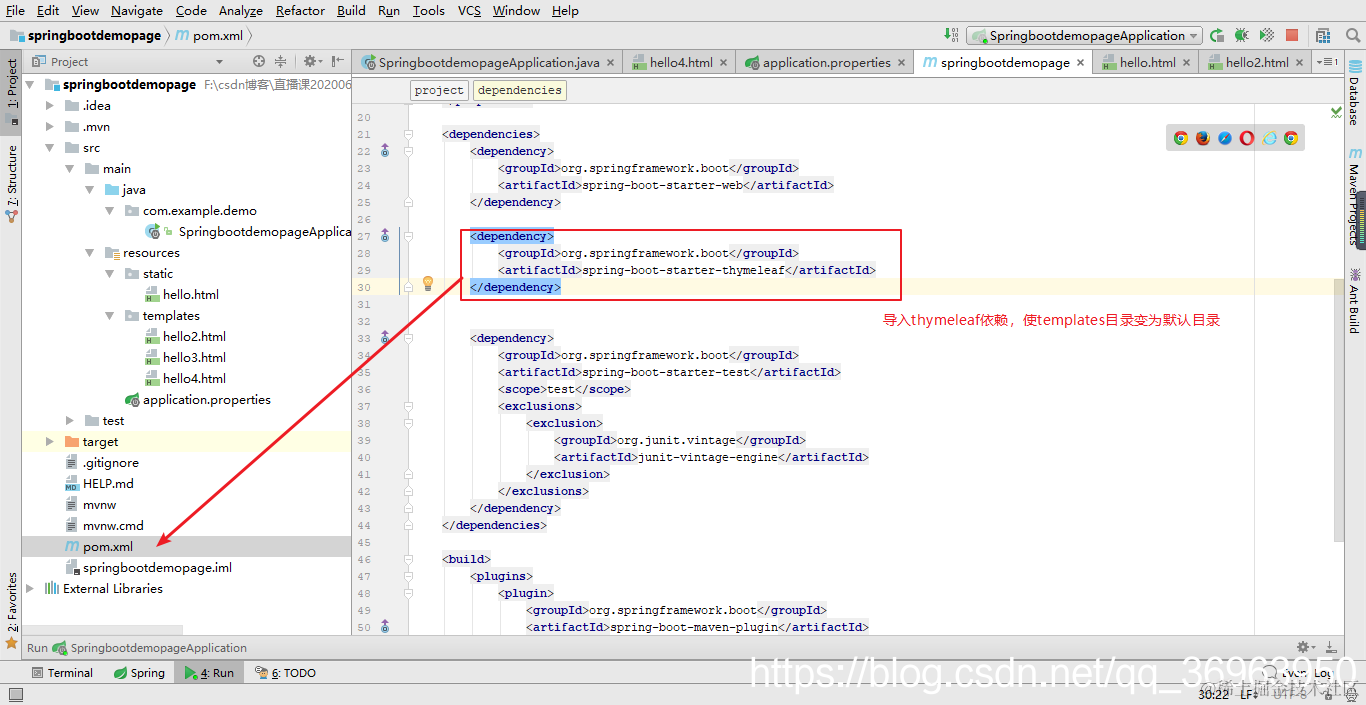Image resolution: width=1366 pixels, height=705 pixels.
Task: Toggle the Ant Build tool window
Action: 1355,301
